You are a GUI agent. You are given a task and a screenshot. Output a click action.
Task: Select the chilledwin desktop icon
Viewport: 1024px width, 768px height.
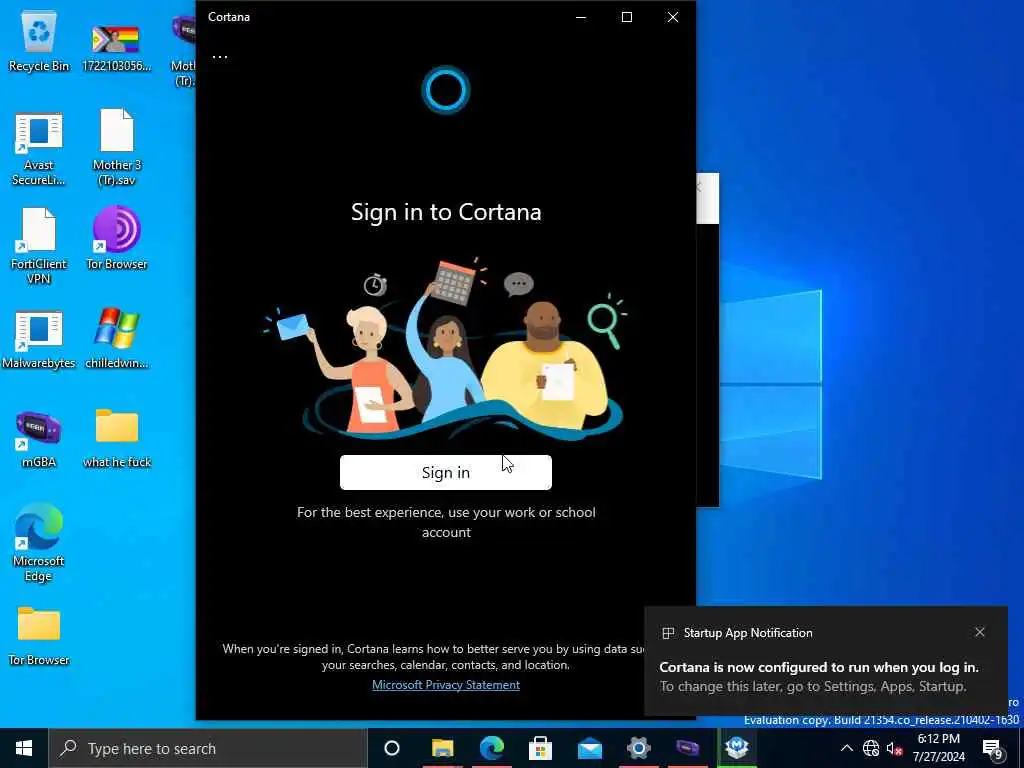click(117, 338)
